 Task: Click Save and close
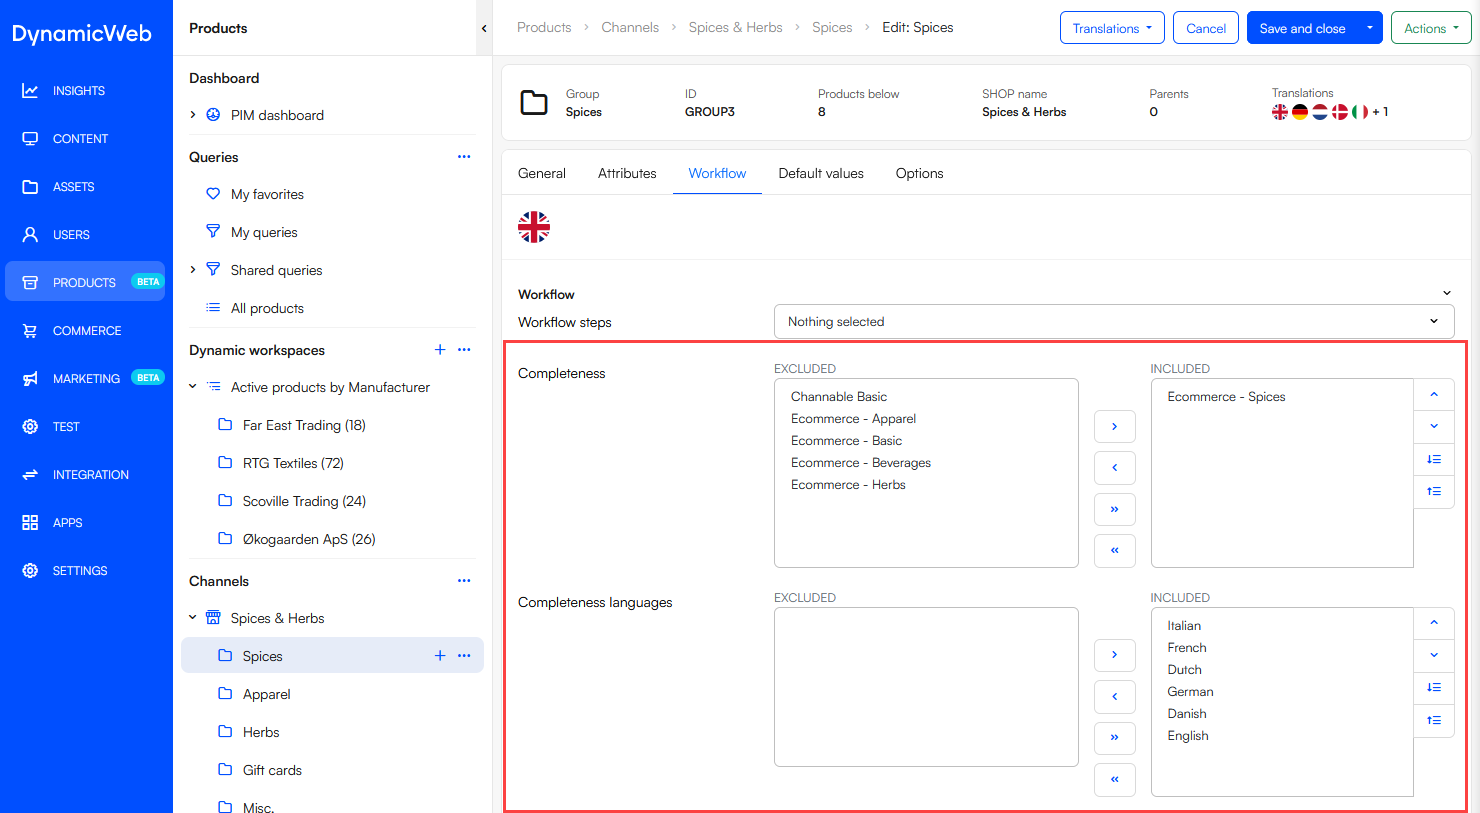pyautogui.click(x=1302, y=28)
